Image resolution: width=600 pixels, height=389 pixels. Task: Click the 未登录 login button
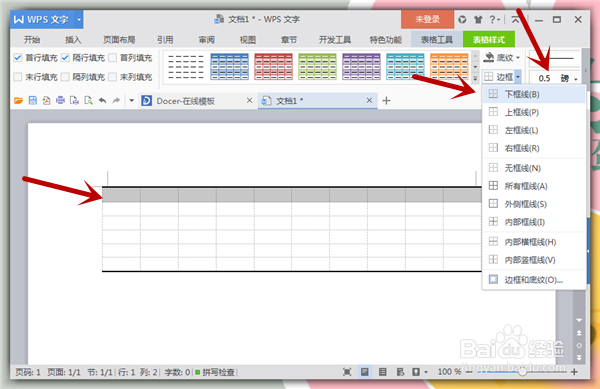click(x=427, y=20)
